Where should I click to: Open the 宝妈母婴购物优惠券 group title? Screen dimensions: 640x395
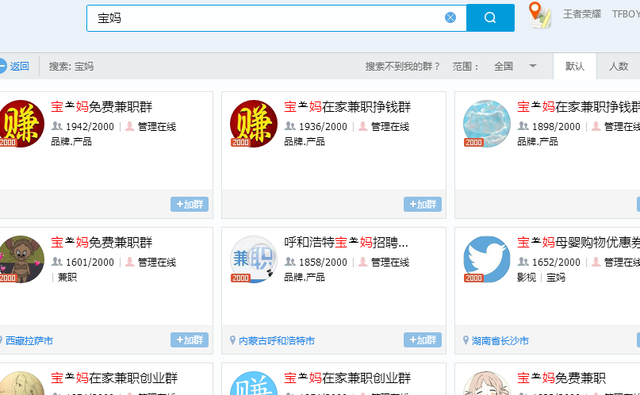578,242
